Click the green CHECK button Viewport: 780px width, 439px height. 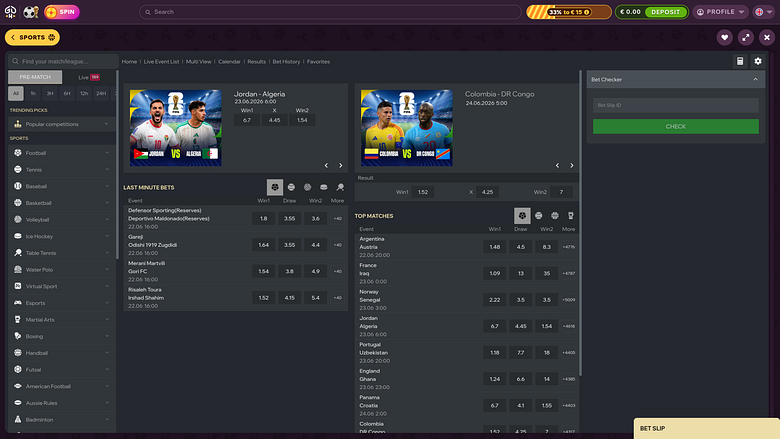click(x=676, y=126)
